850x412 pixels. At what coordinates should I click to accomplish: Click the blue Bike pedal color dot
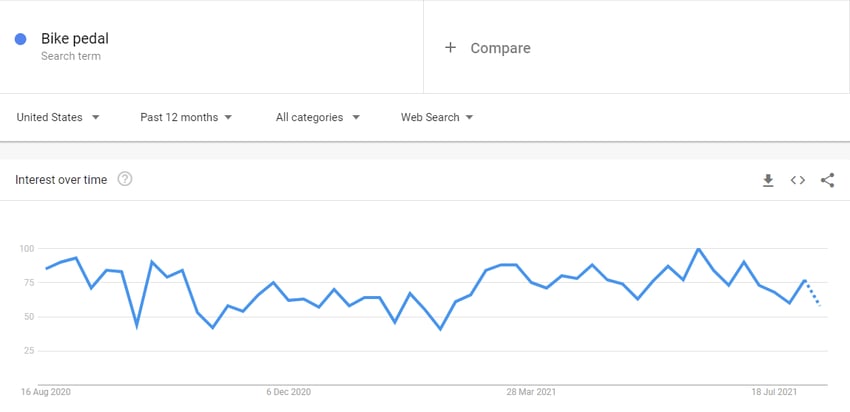(21, 39)
